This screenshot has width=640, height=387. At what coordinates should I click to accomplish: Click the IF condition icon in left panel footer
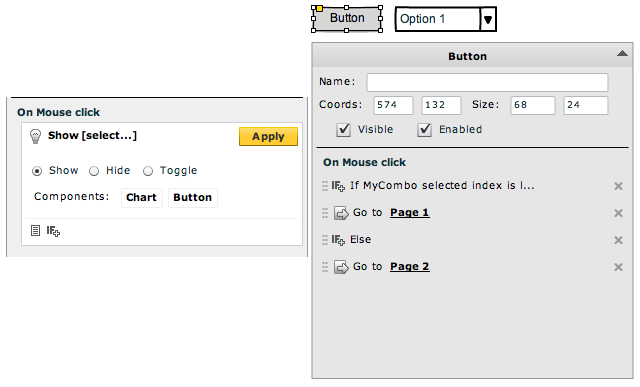click(53, 231)
